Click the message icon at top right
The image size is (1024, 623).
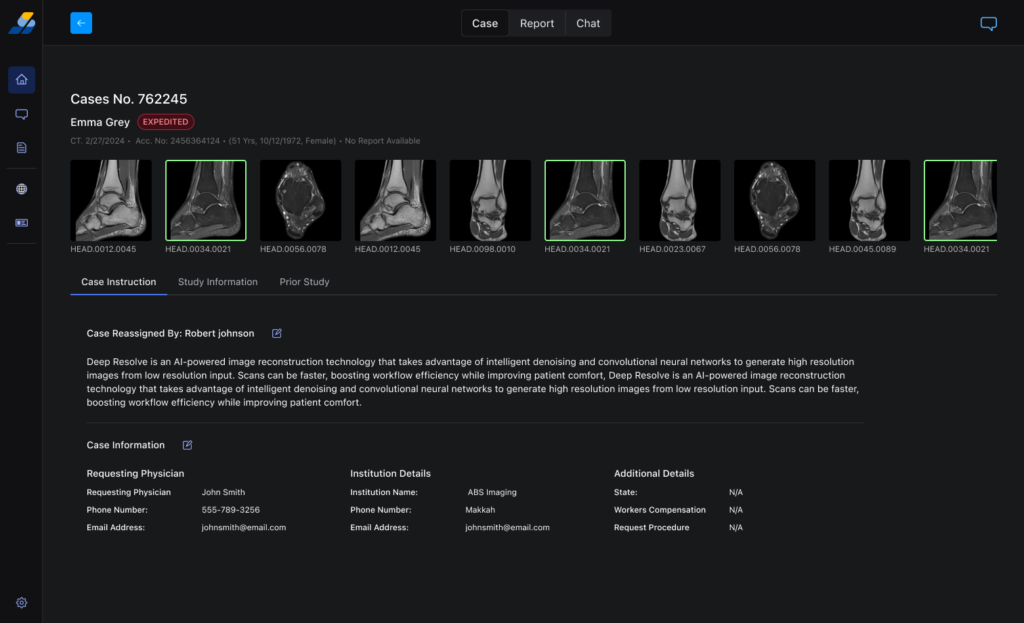[x=988, y=24]
